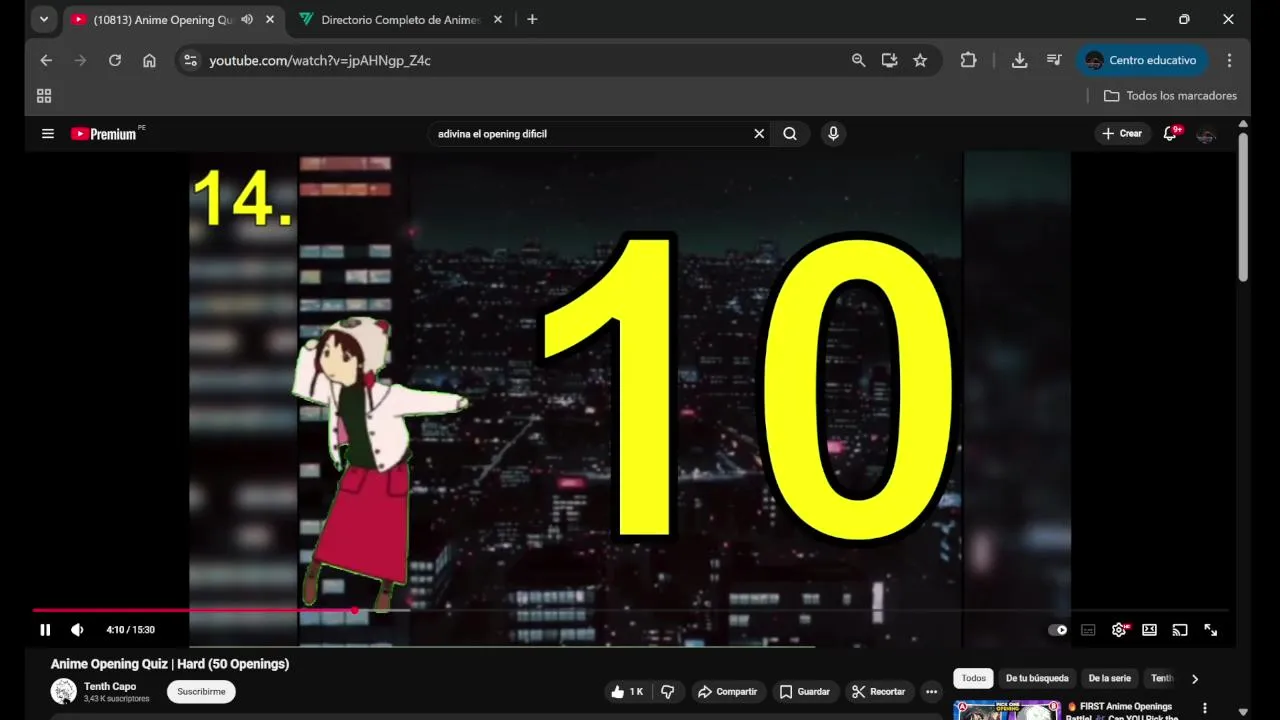Open options for FIRST Anime Openings video
1280x720 pixels.
tap(1205, 709)
